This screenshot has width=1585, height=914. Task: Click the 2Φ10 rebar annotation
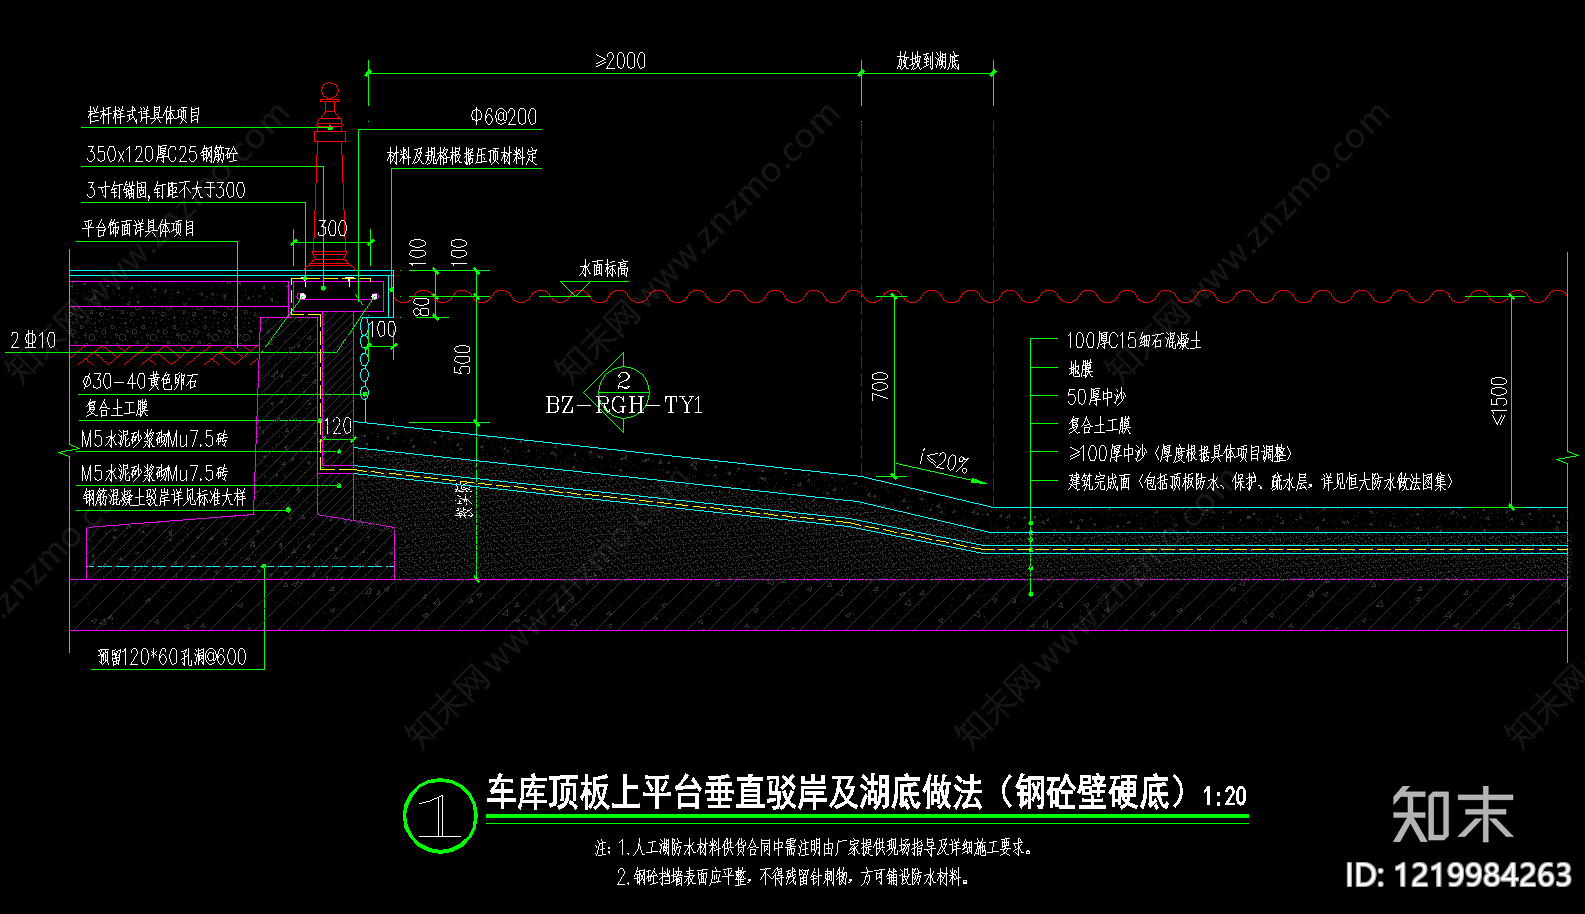tap(32, 340)
